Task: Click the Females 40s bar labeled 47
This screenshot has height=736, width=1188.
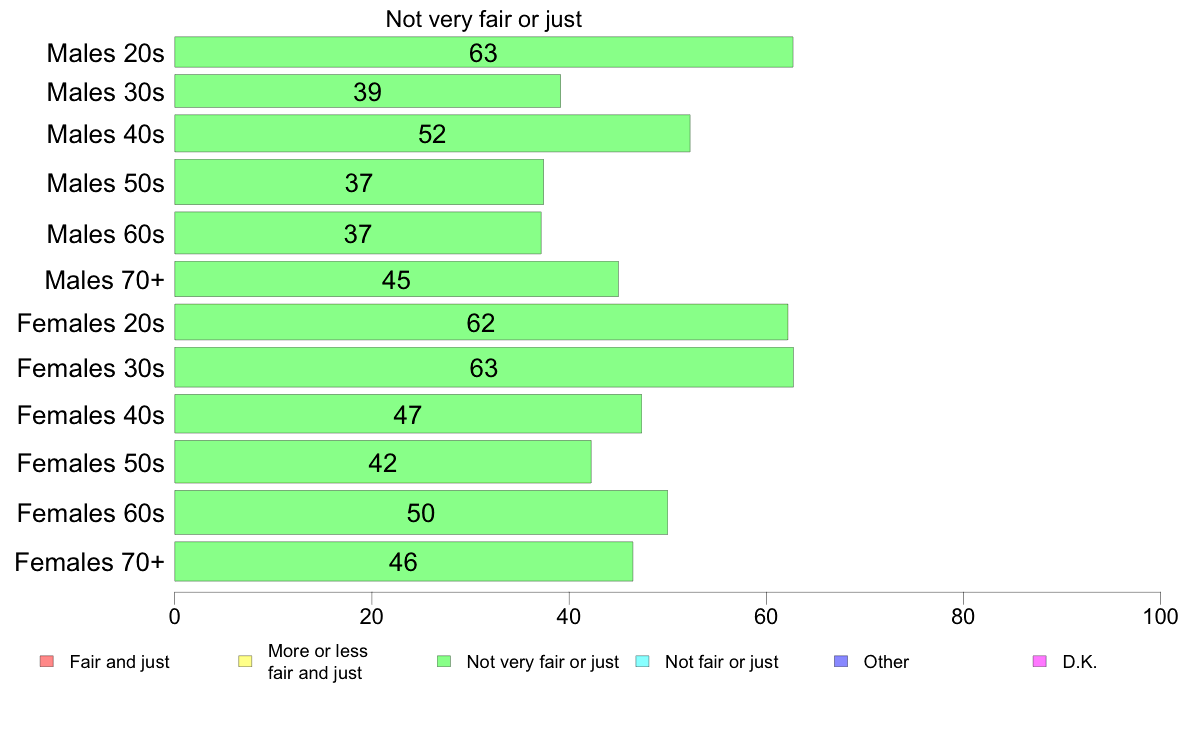Action: [x=408, y=414]
